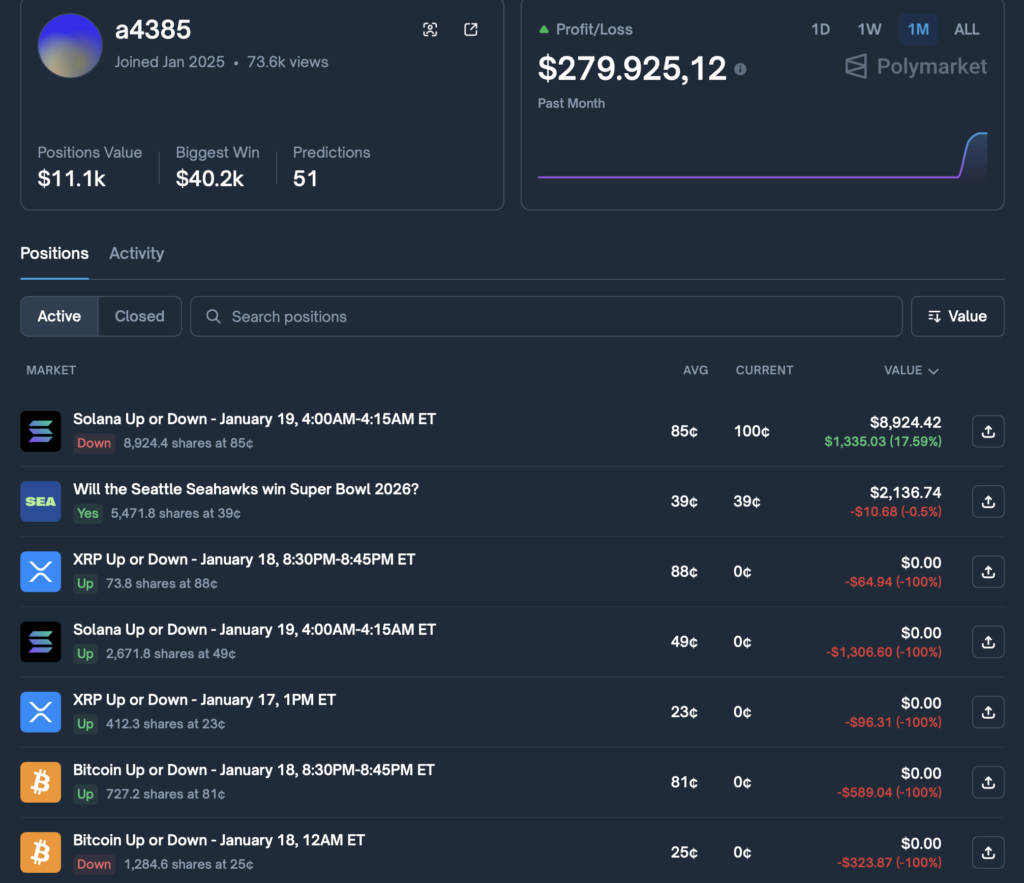Click the scan profile icon beside a4385
This screenshot has width=1024, height=883.
coord(430,30)
